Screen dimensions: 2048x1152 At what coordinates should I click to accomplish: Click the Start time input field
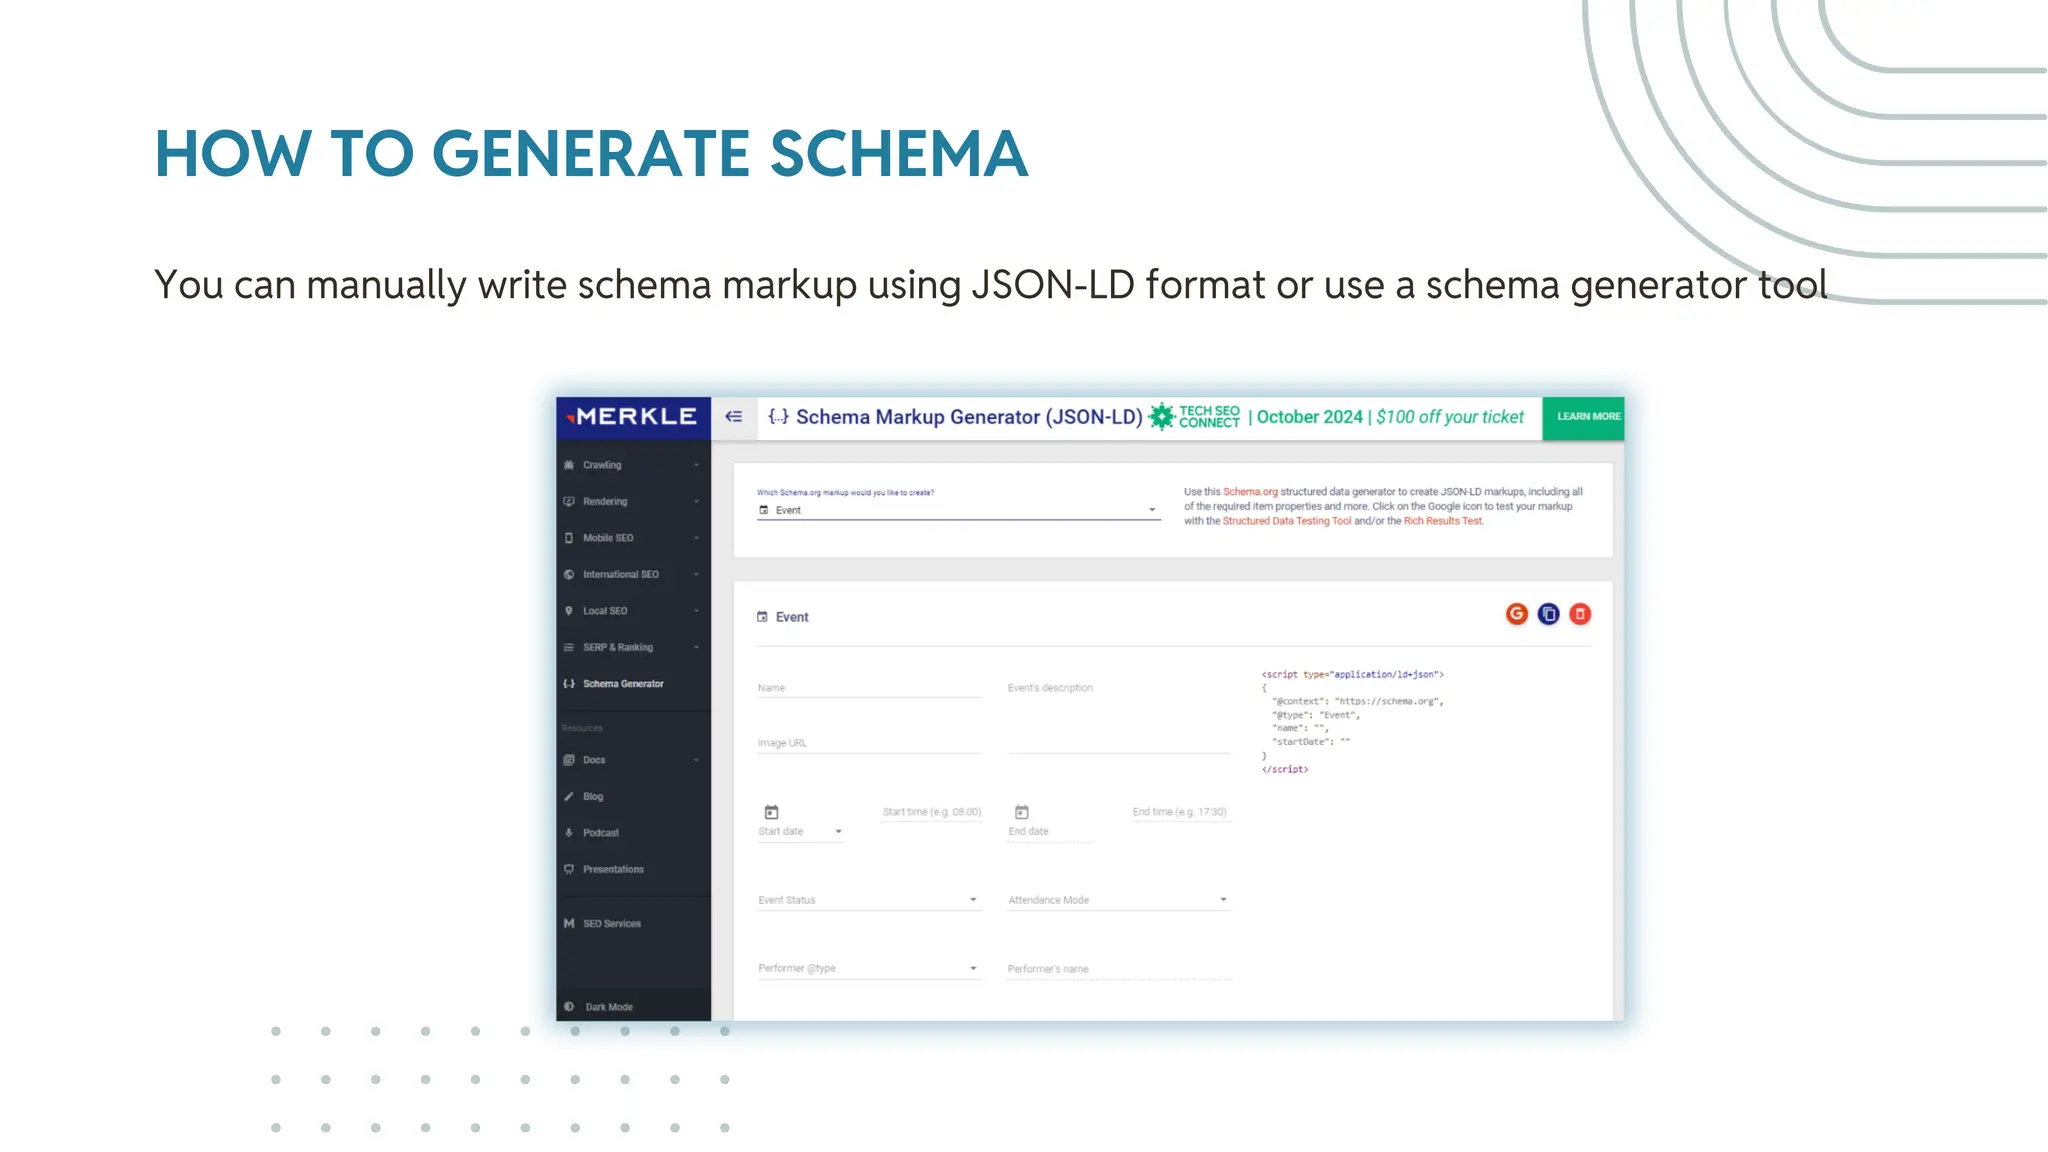coord(932,812)
